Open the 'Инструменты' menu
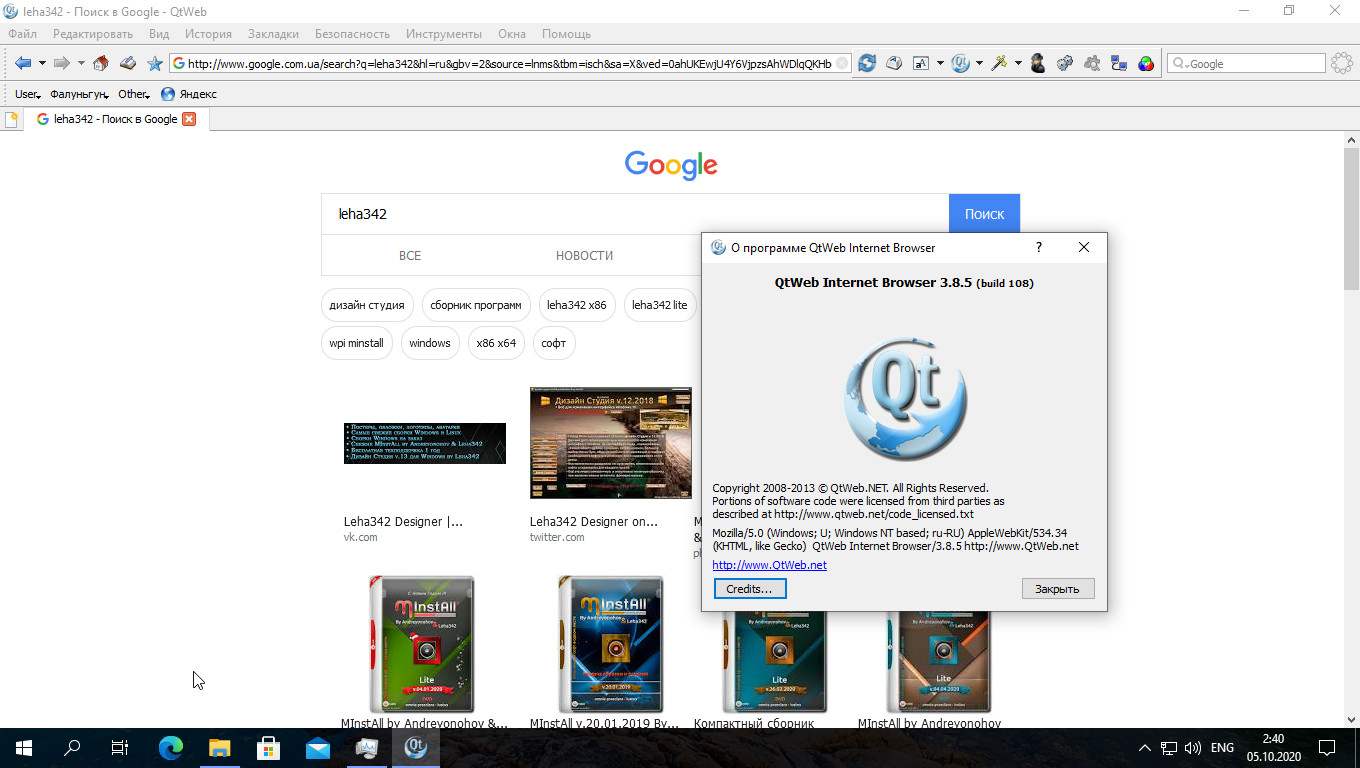Screen dimensions: 1360x768 click(x=445, y=34)
